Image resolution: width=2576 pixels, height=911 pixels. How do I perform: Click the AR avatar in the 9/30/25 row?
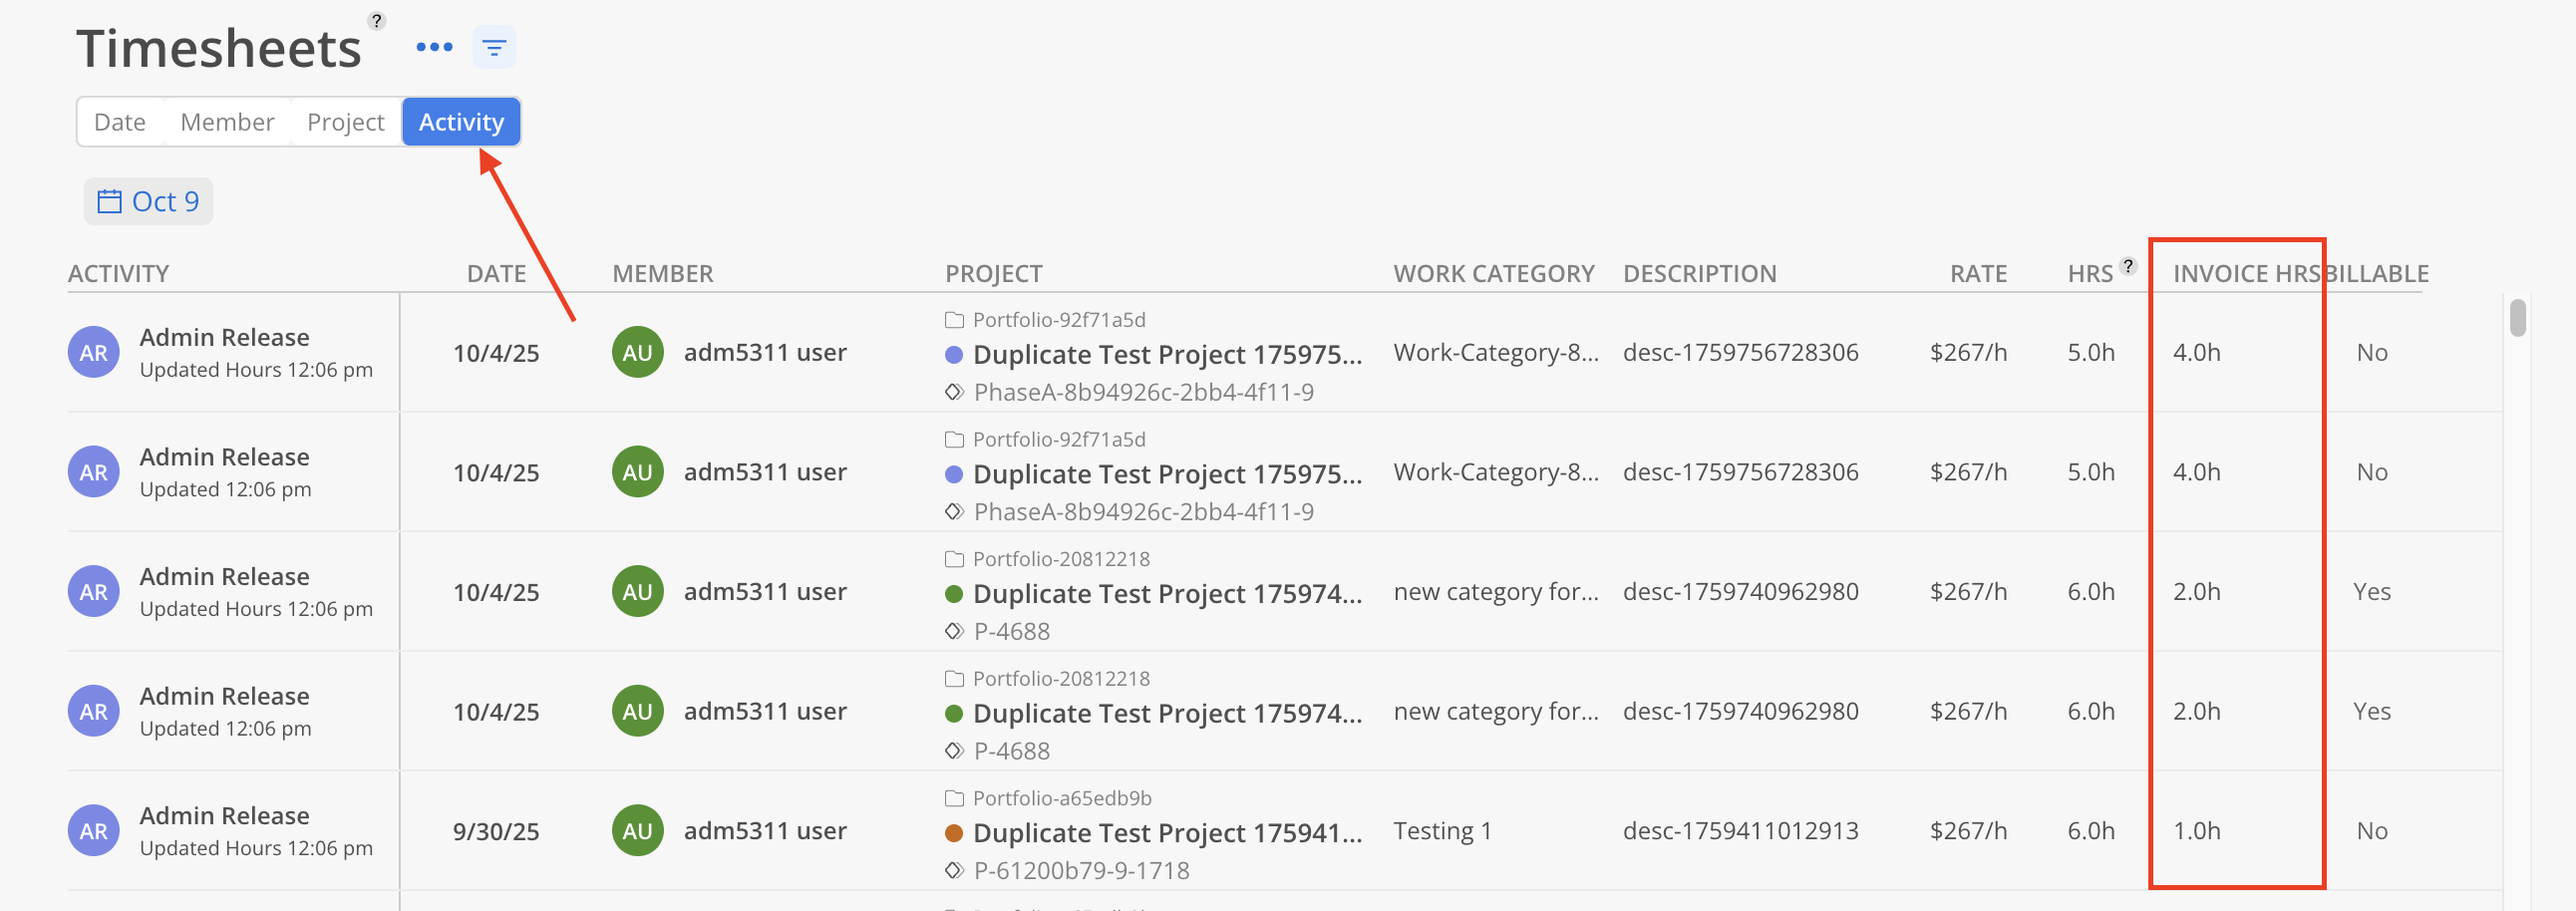click(94, 830)
